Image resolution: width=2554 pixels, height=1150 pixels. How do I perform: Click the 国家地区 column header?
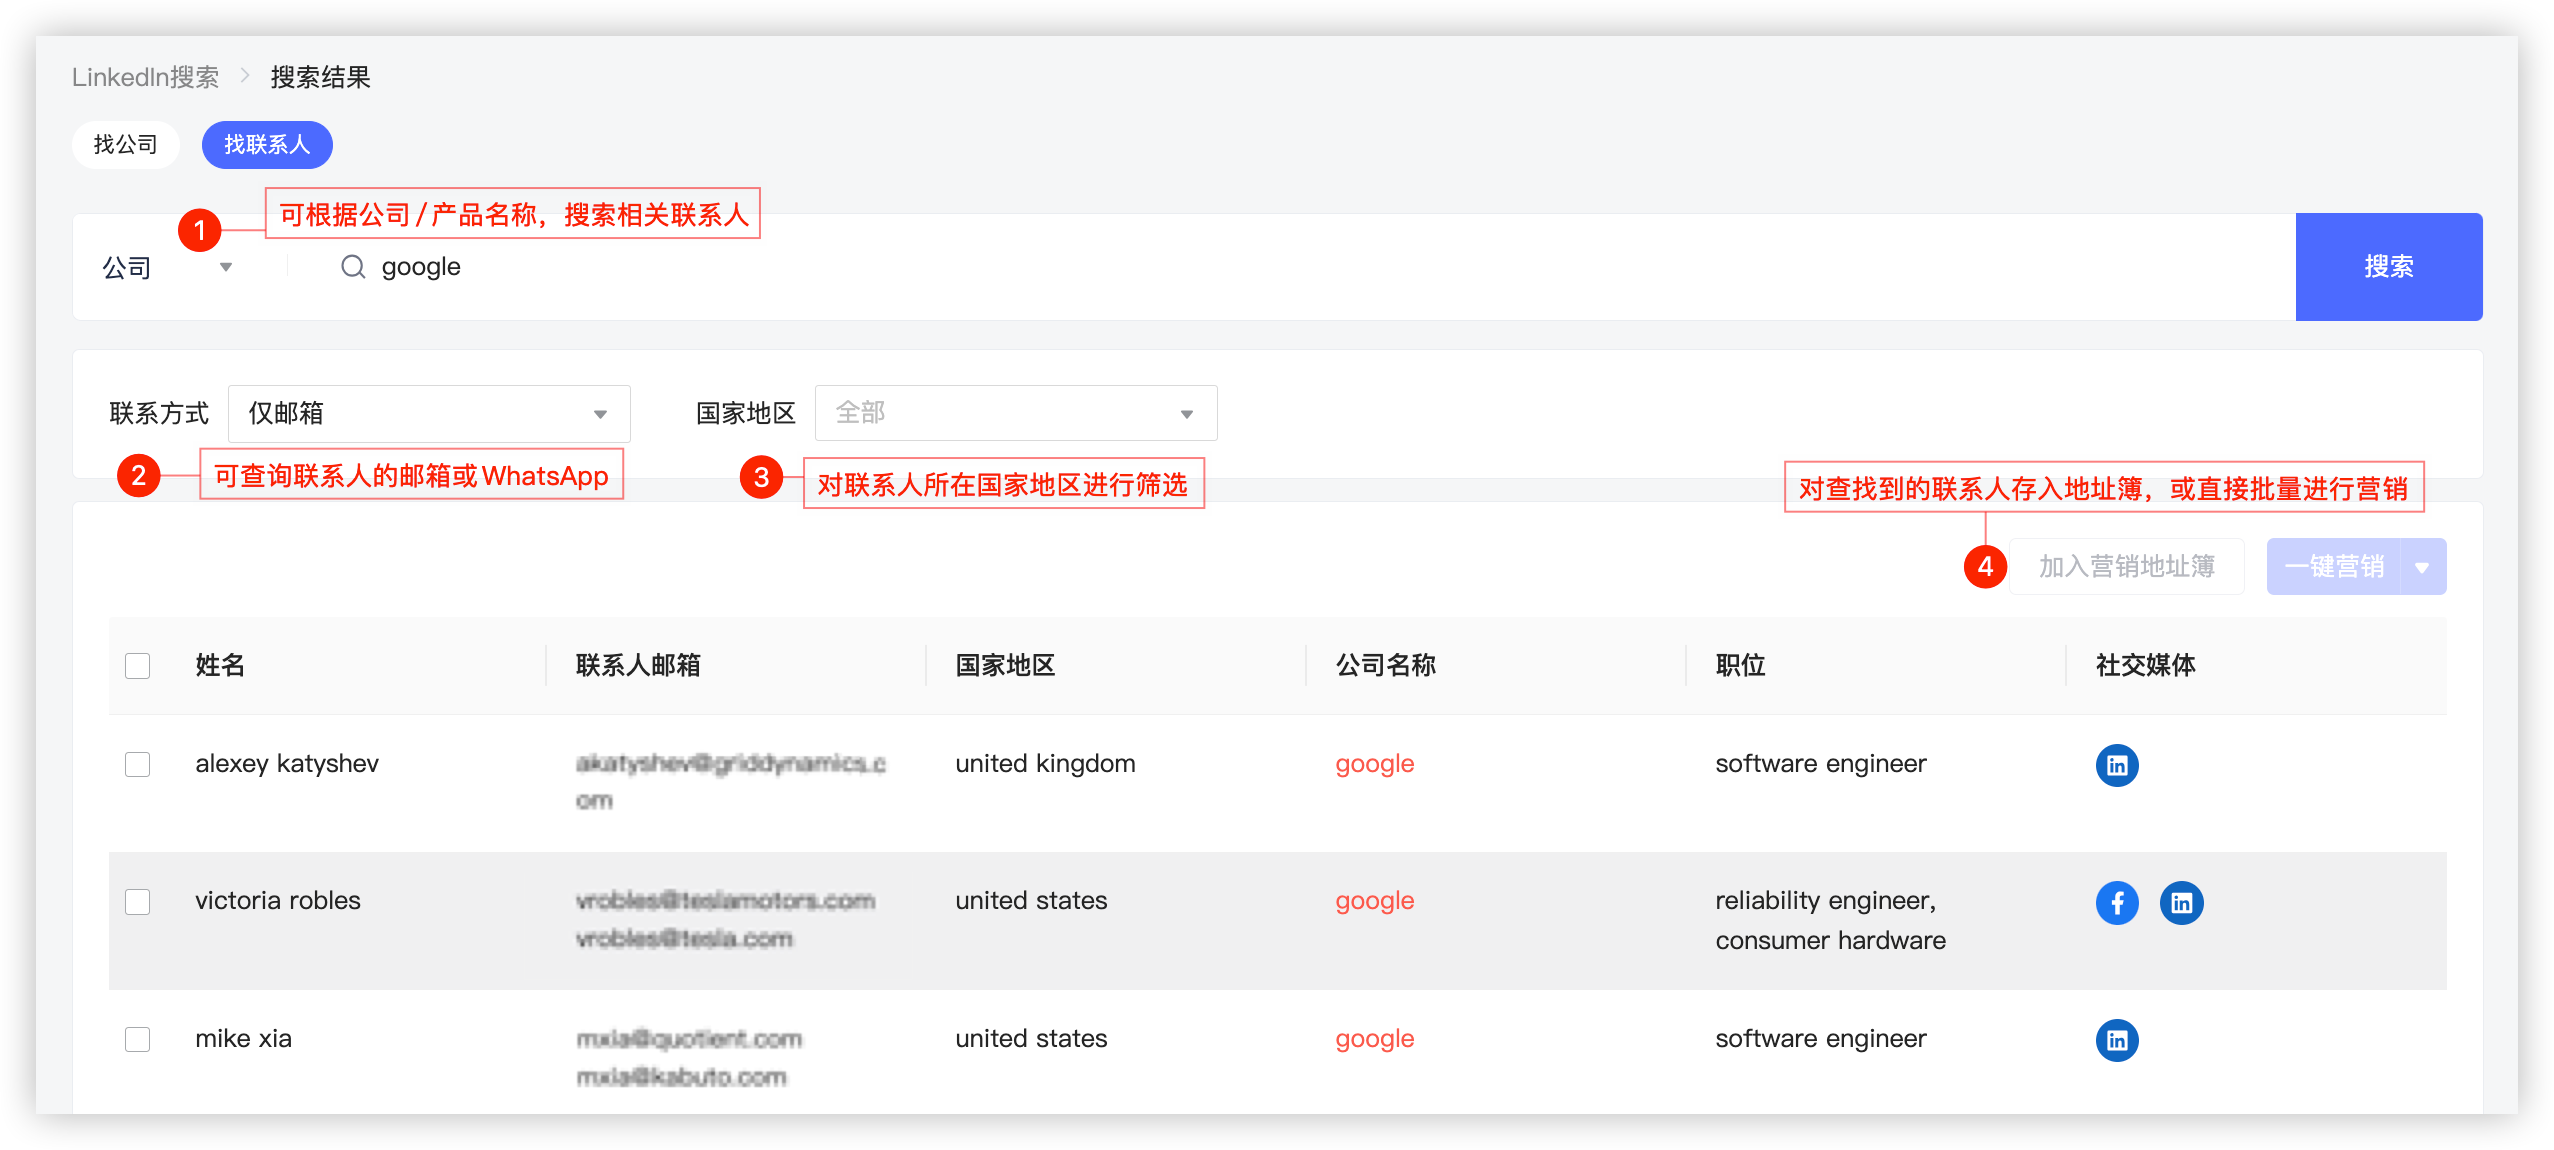click(x=1005, y=665)
